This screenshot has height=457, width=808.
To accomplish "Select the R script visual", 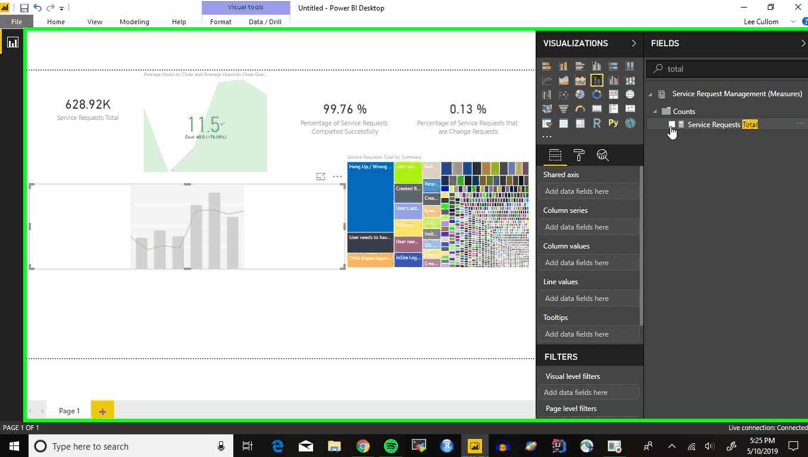I will pyautogui.click(x=597, y=123).
